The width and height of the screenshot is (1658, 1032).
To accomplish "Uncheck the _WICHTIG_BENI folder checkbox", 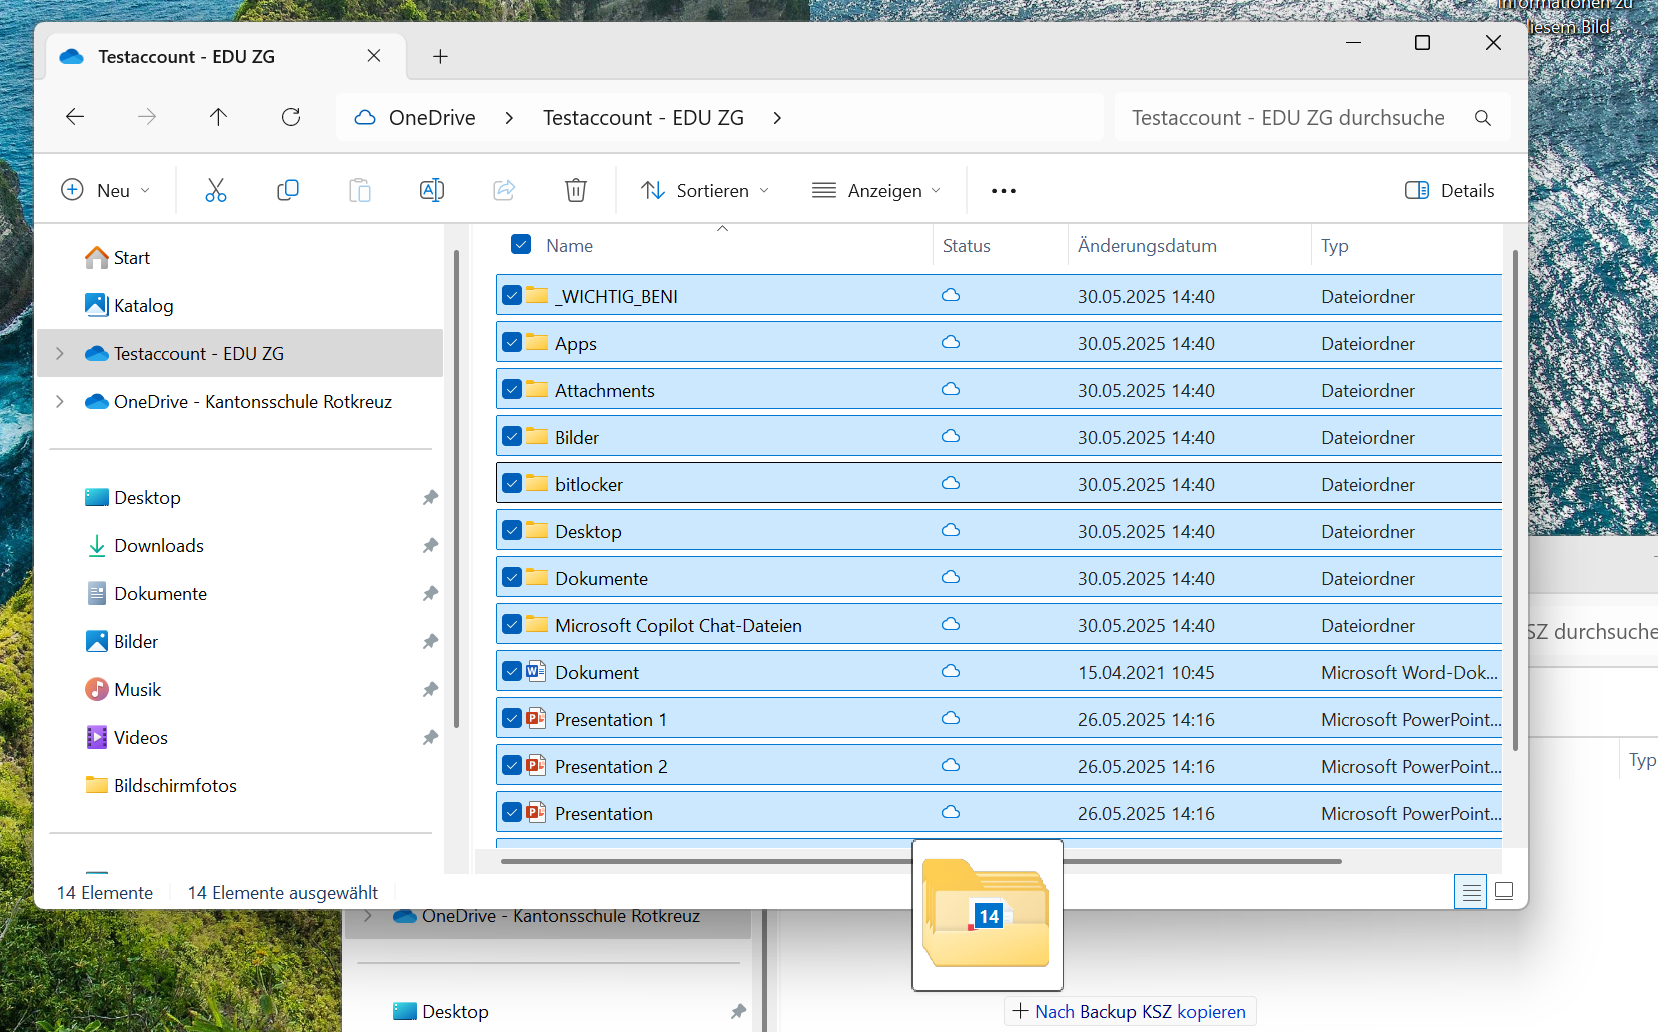I will tap(512, 295).
